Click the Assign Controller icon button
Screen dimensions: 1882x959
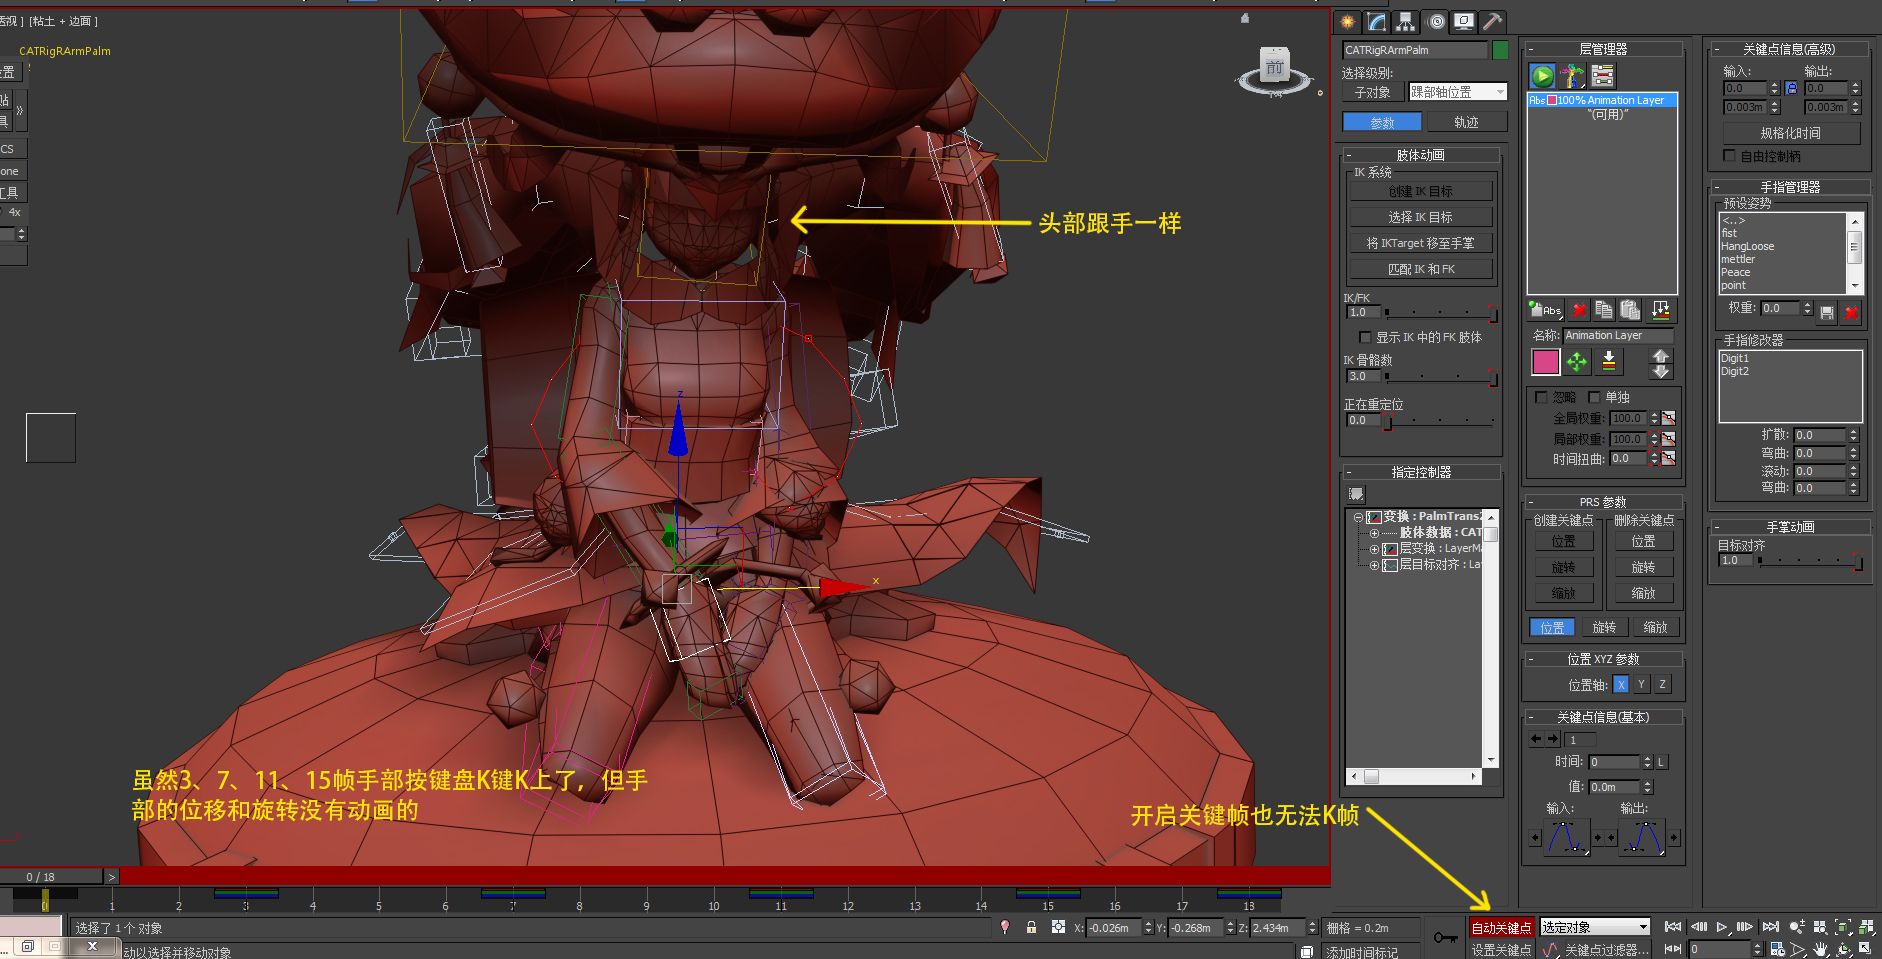coord(1356,494)
